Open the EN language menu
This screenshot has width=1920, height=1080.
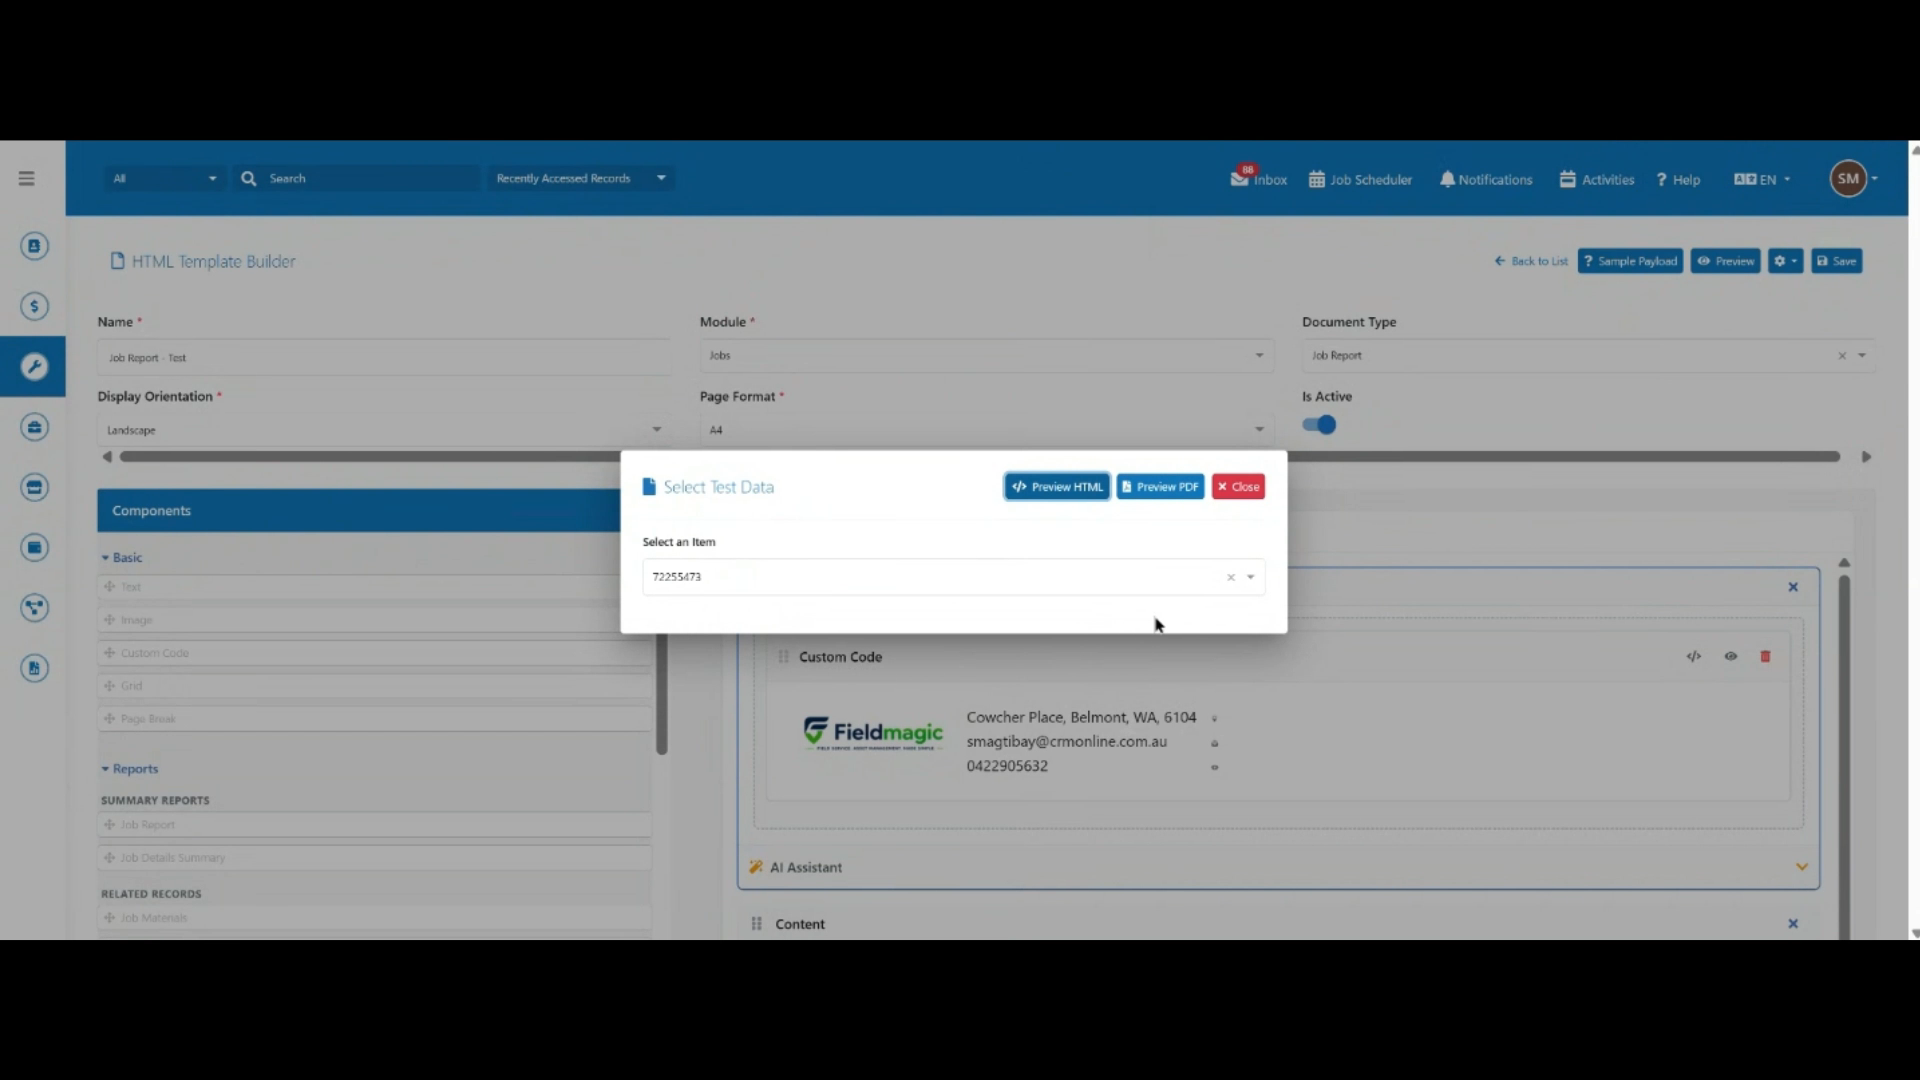tap(1762, 180)
